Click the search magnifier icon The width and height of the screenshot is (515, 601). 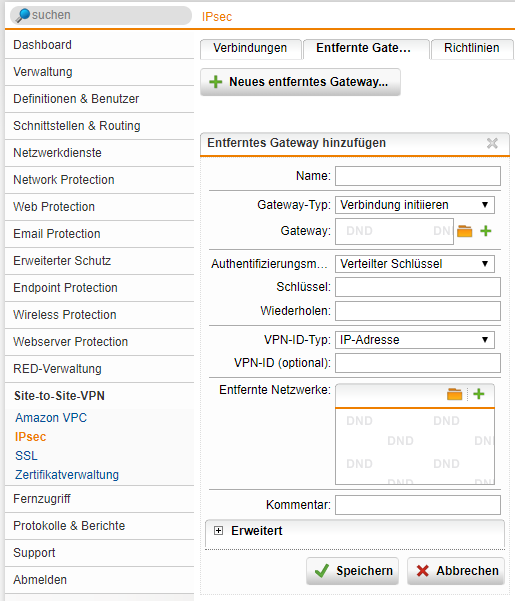click(x=23, y=15)
